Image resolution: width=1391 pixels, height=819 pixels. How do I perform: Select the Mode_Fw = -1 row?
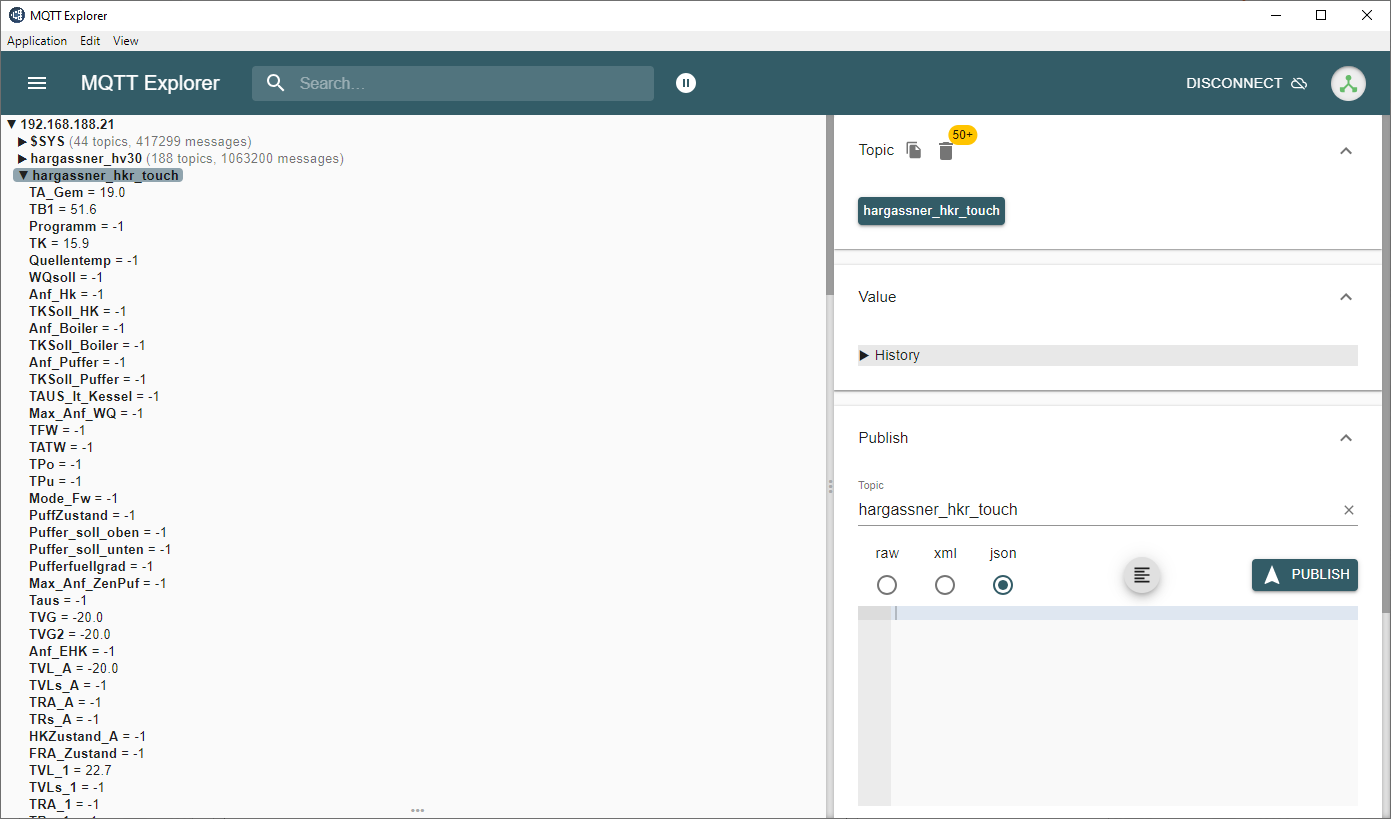(73, 498)
